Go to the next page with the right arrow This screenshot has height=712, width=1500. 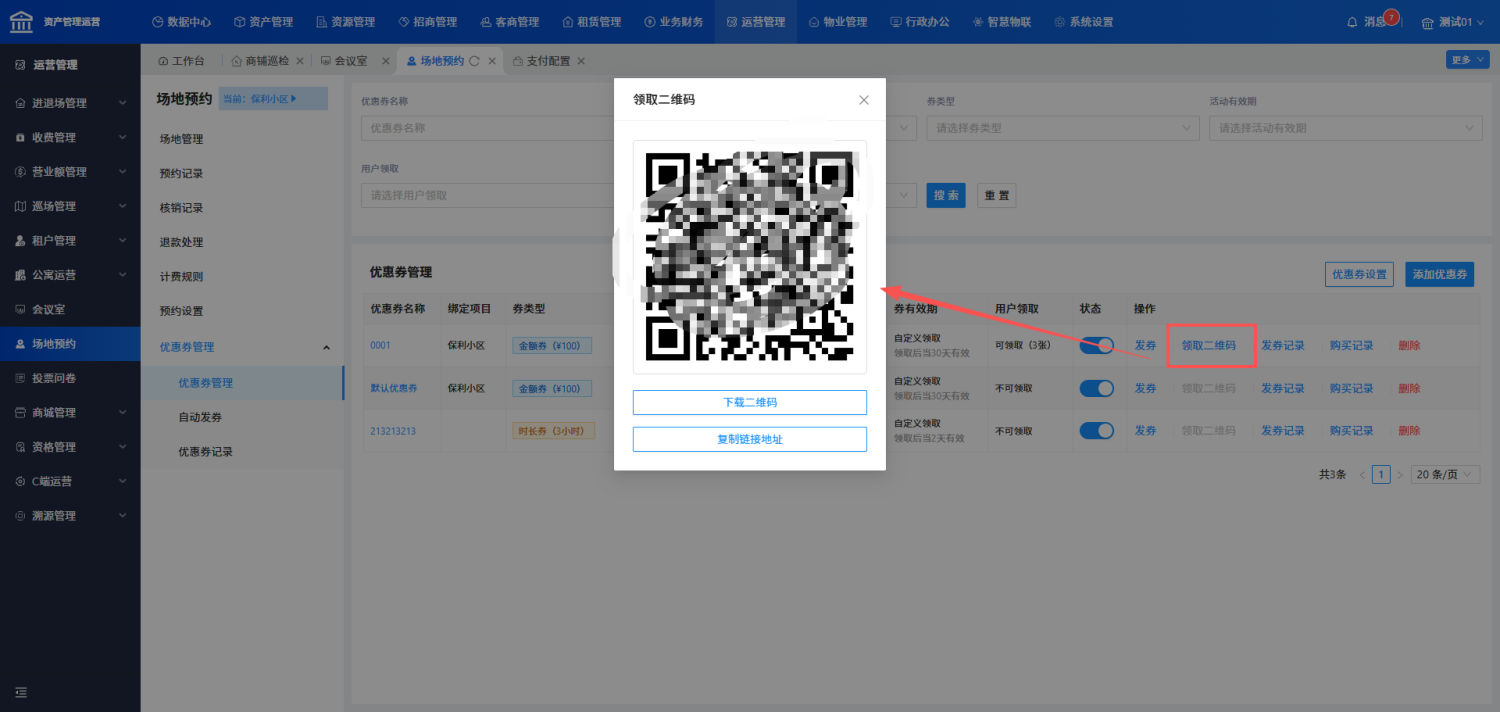(x=1400, y=475)
